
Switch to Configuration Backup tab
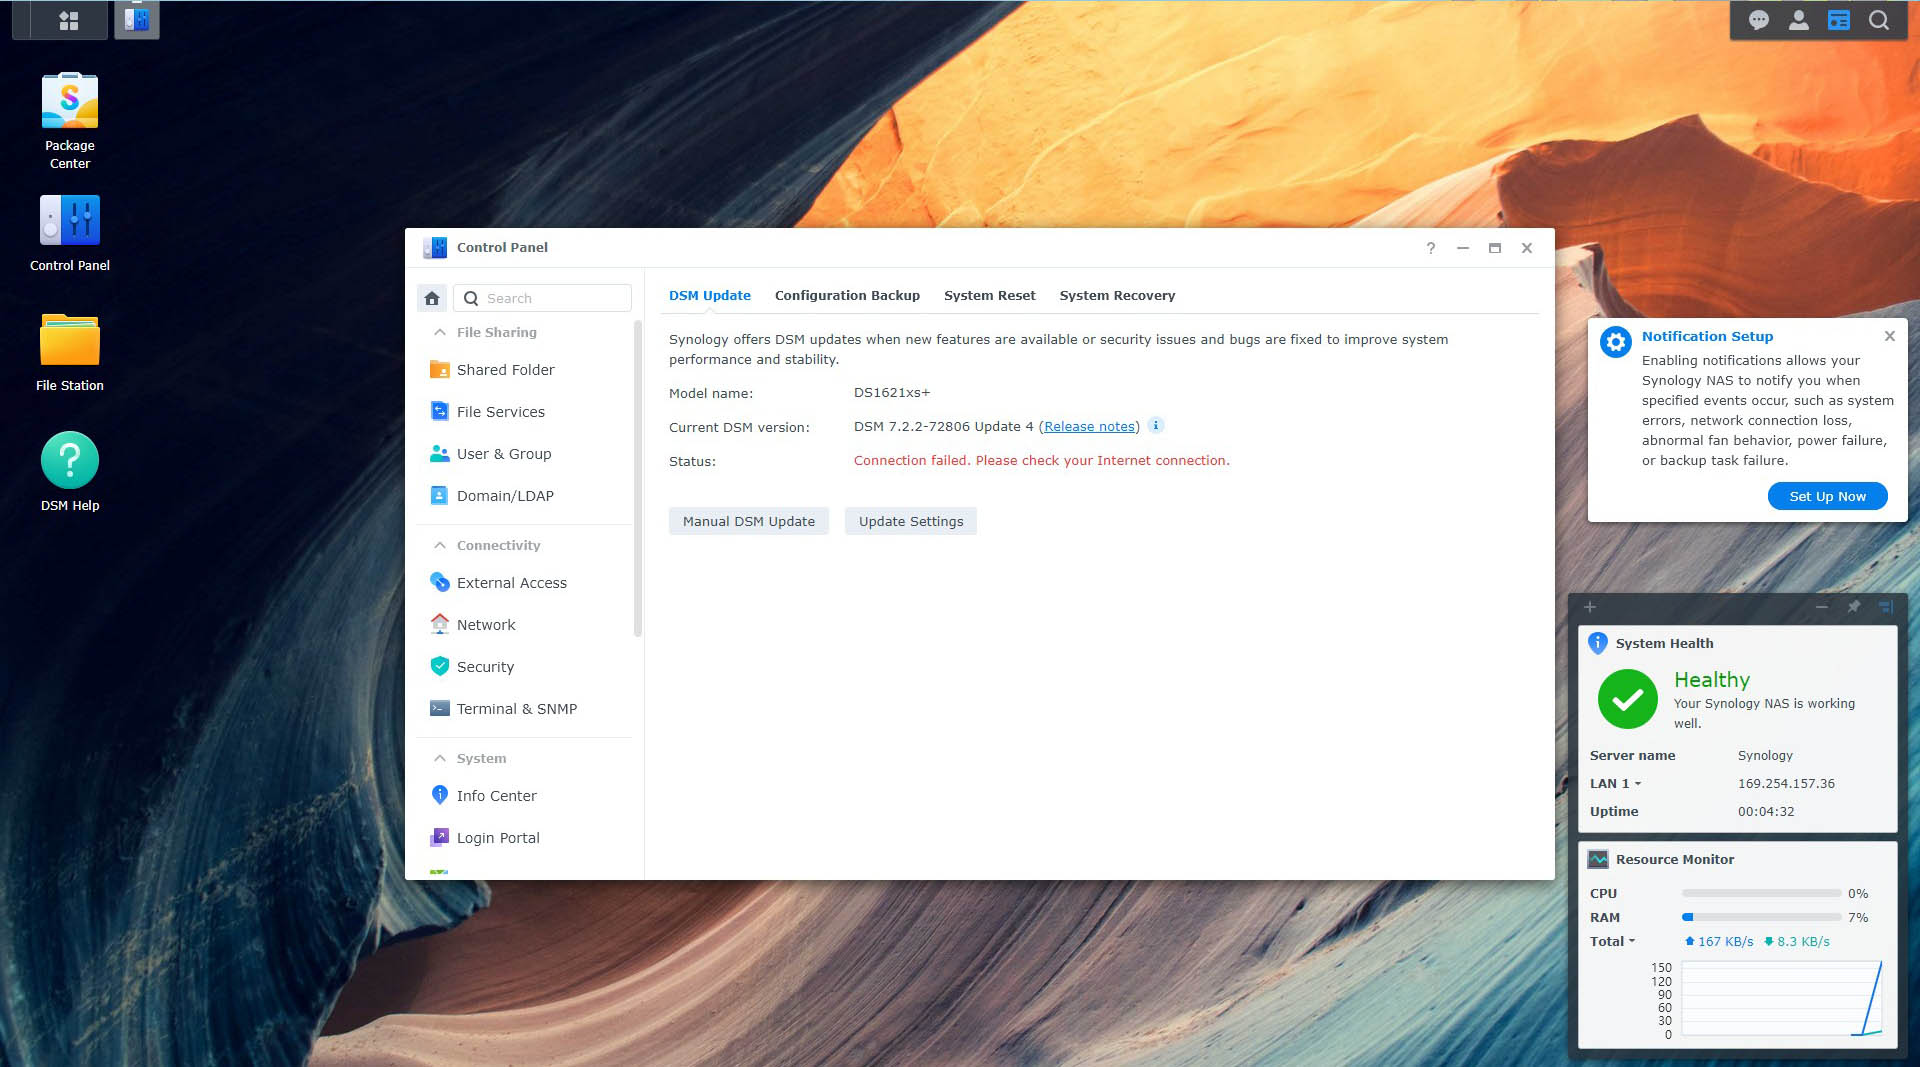(847, 296)
